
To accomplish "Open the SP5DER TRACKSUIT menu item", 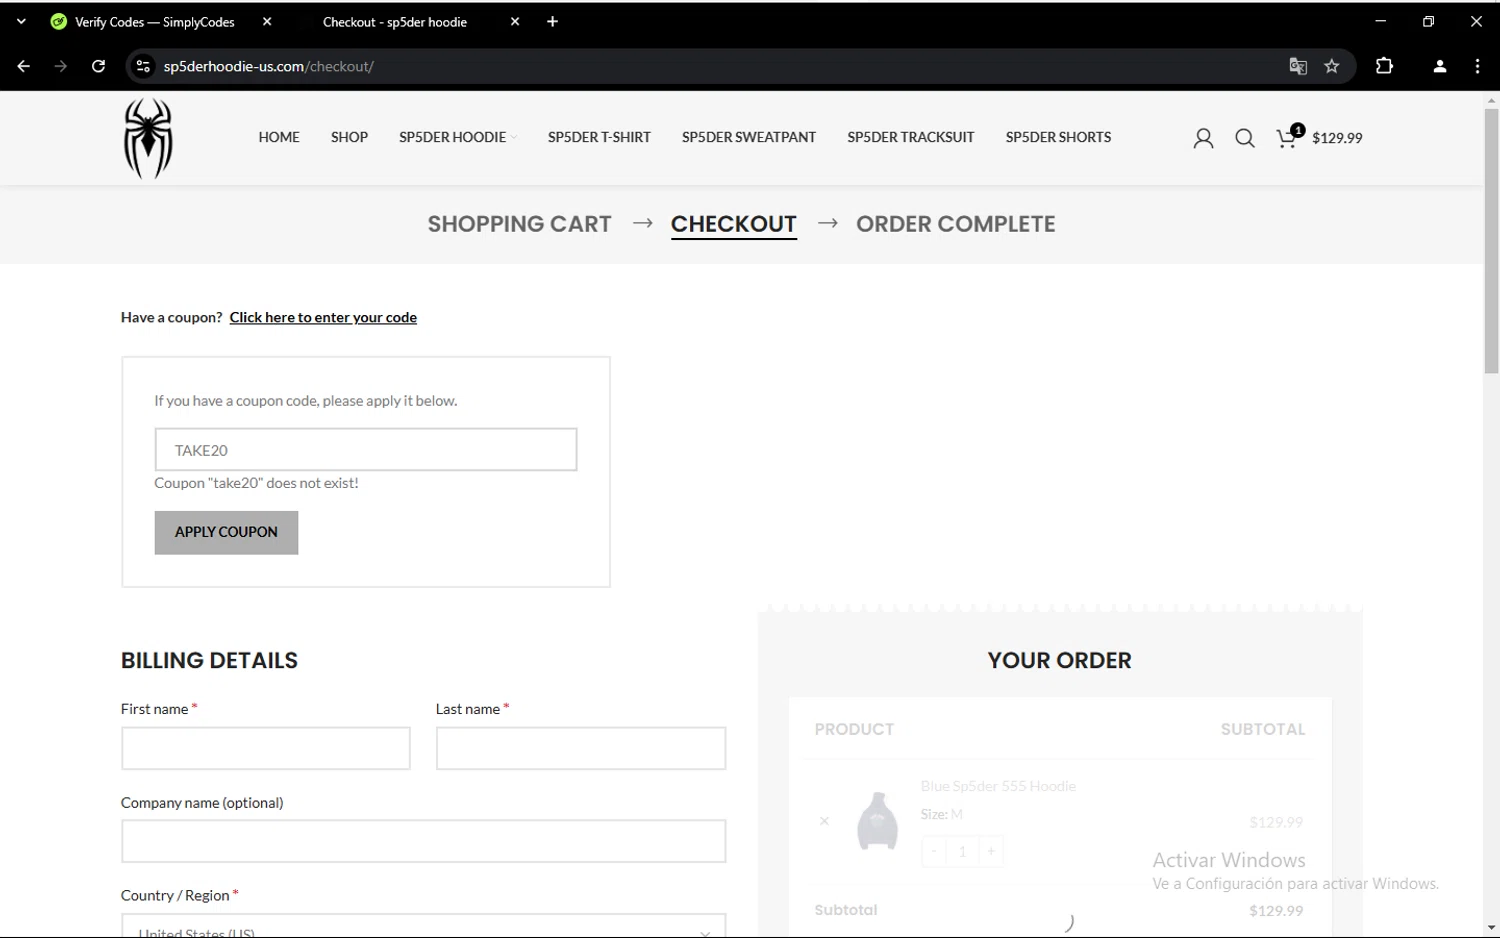I will click(910, 137).
